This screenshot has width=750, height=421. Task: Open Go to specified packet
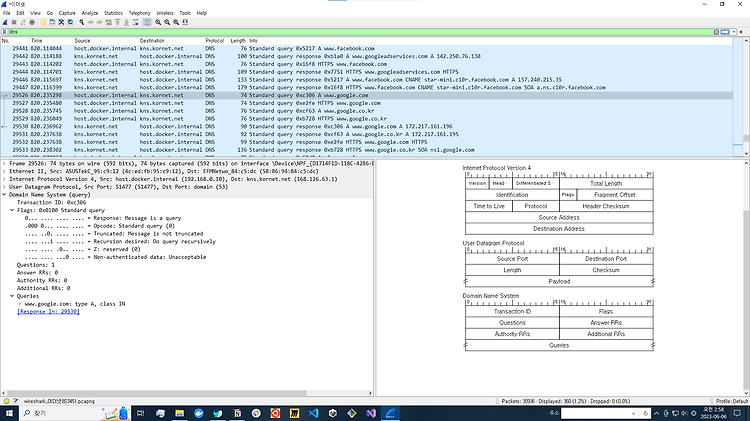pos(109,22)
